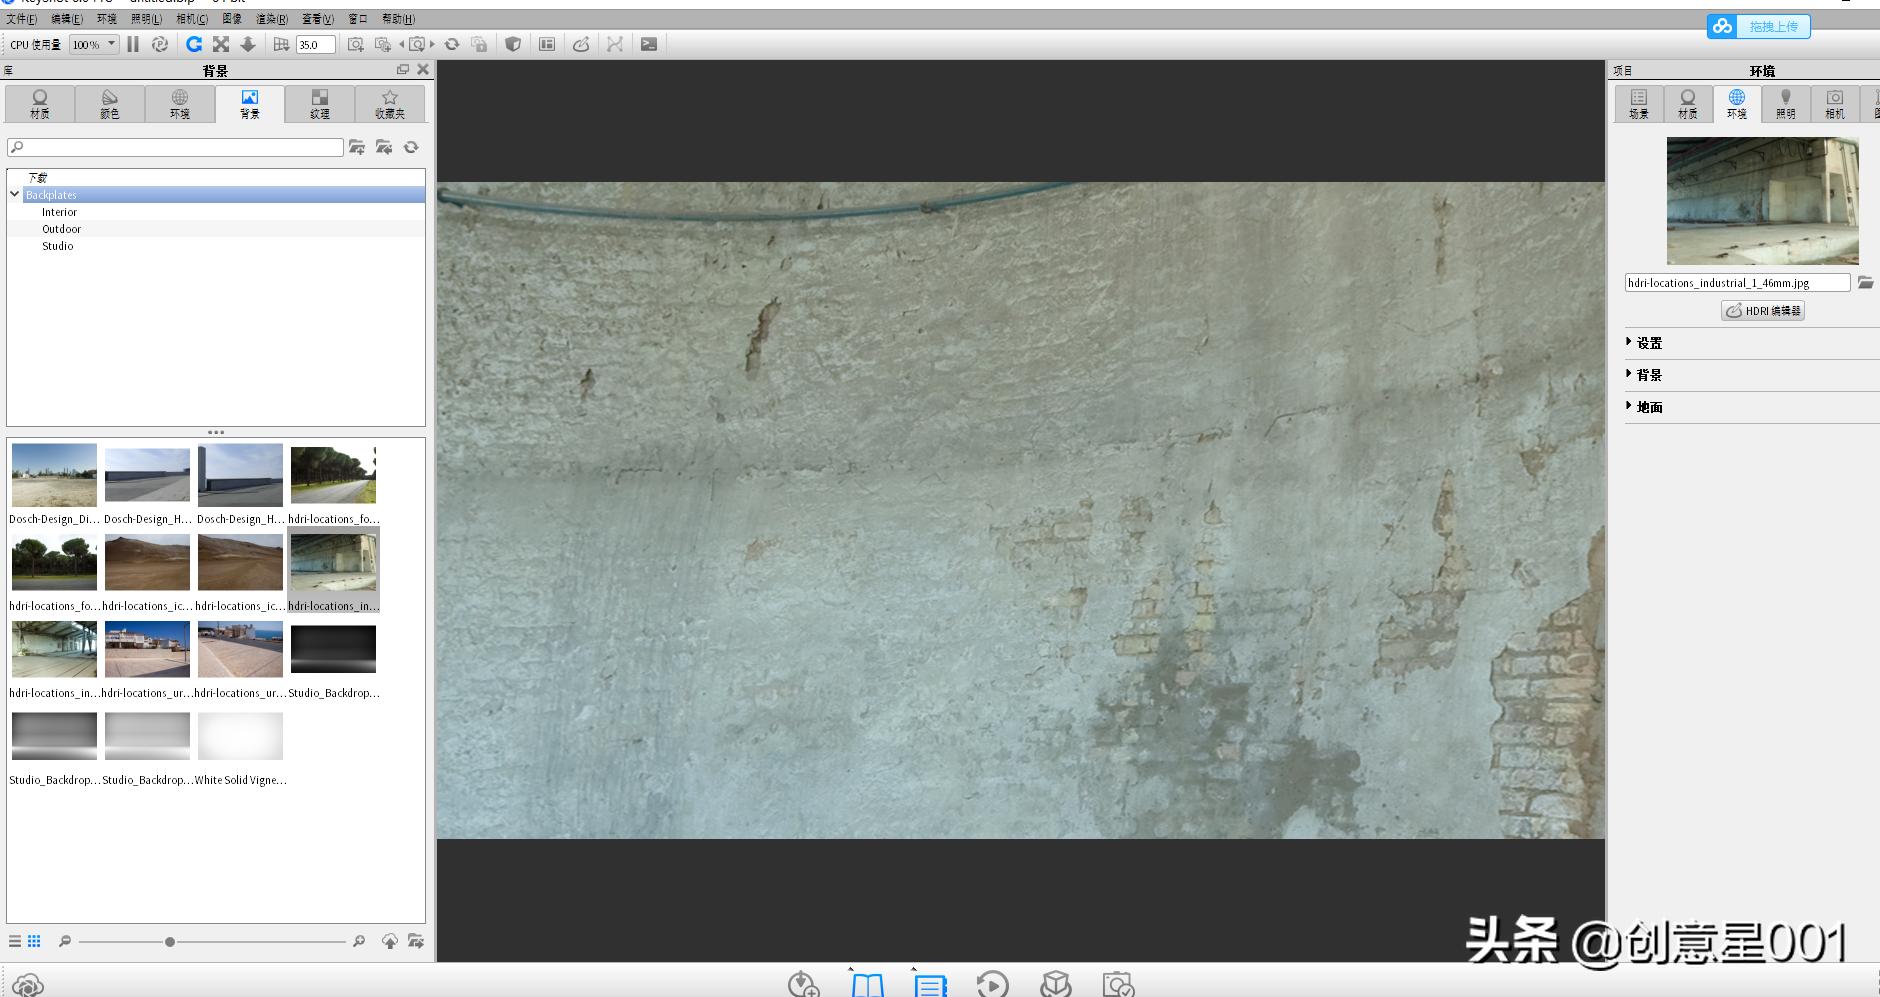Screen dimensions: 1880x997
Task: Open the 文件(F) menu
Action: pyautogui.click(x=22, y=19)
